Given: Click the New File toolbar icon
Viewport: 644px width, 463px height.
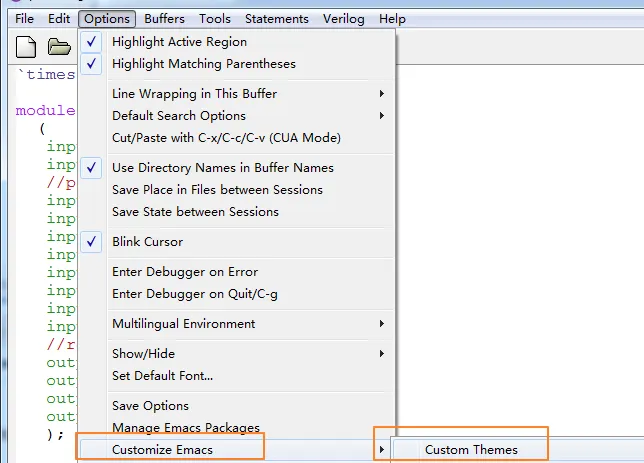Looking at the screenshot, I should point(27,46).
